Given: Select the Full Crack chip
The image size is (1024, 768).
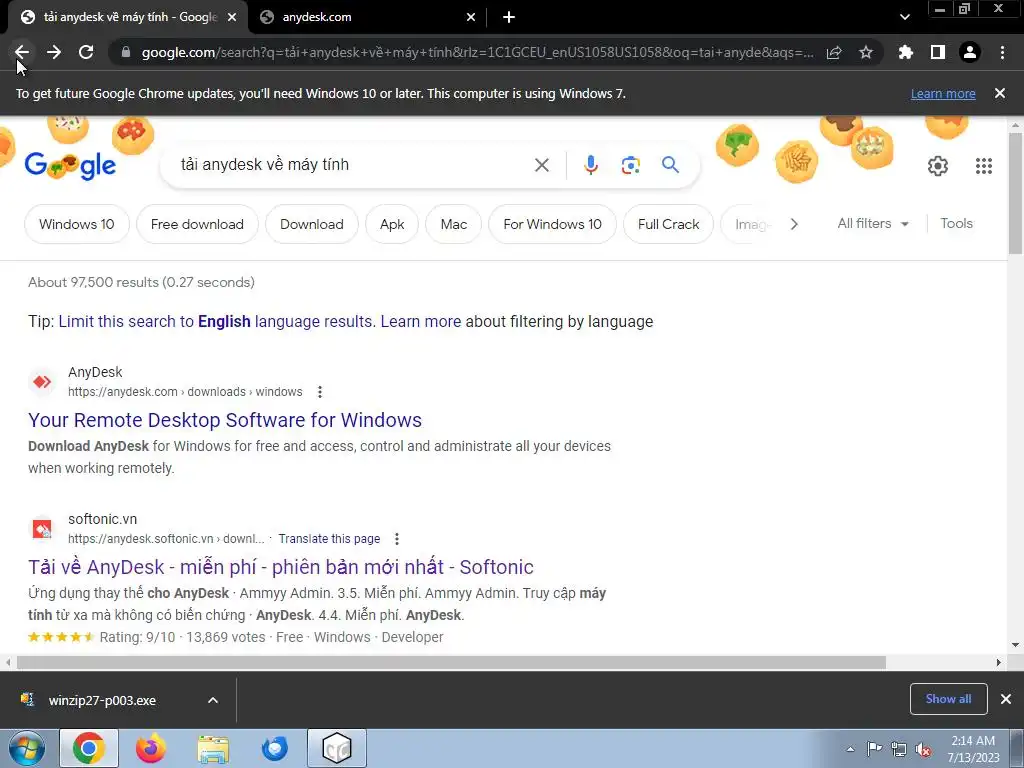Looking at the screenshot, I should [x=669, y=224].
